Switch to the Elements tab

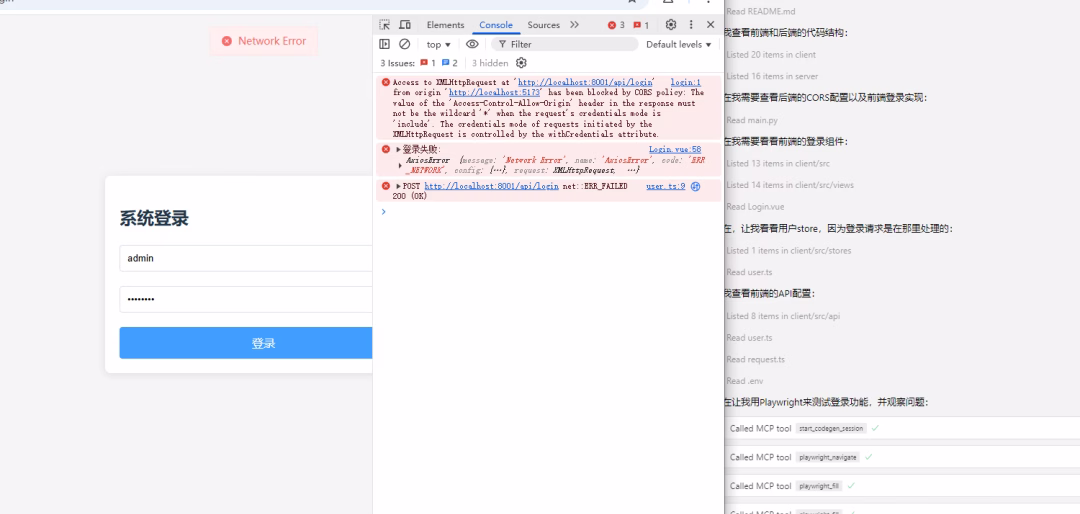[x=445, y=25]
